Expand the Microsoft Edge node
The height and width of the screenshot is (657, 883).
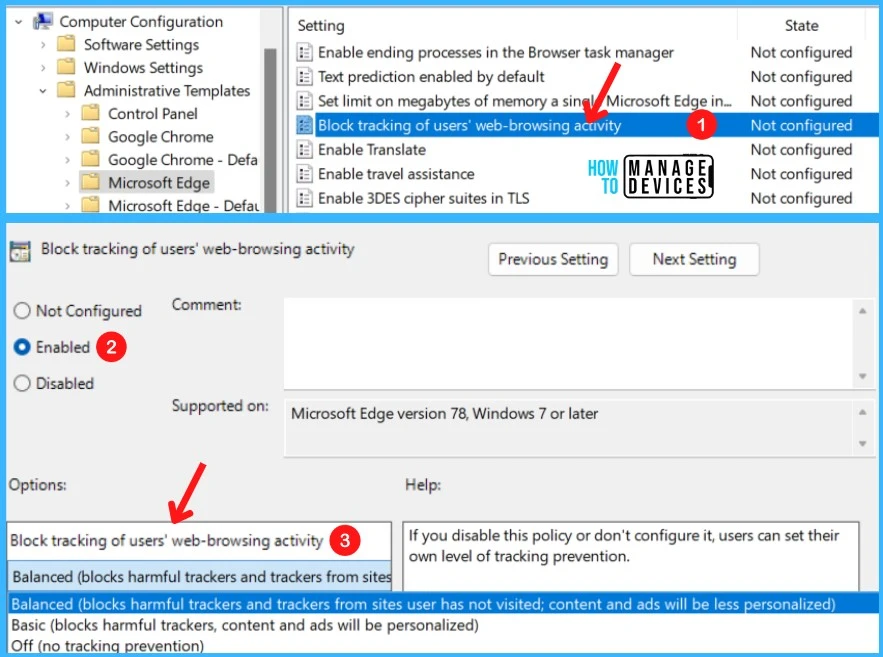pos(68,183)
